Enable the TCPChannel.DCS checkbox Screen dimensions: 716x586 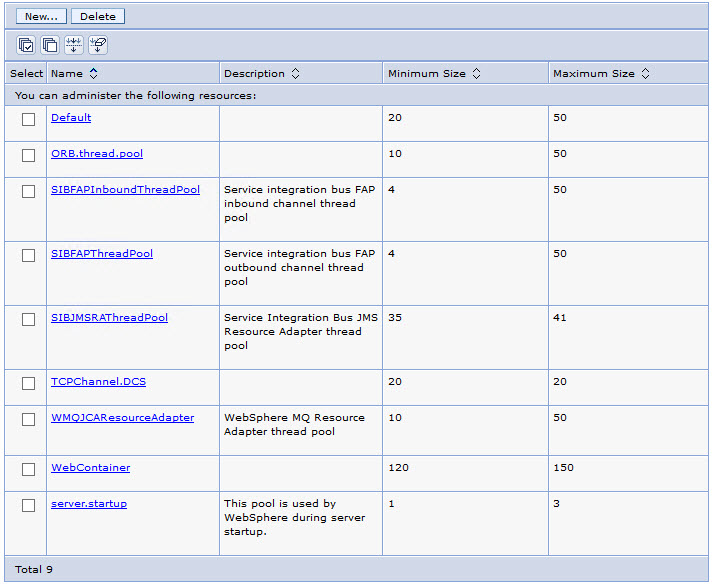[28, 383]
